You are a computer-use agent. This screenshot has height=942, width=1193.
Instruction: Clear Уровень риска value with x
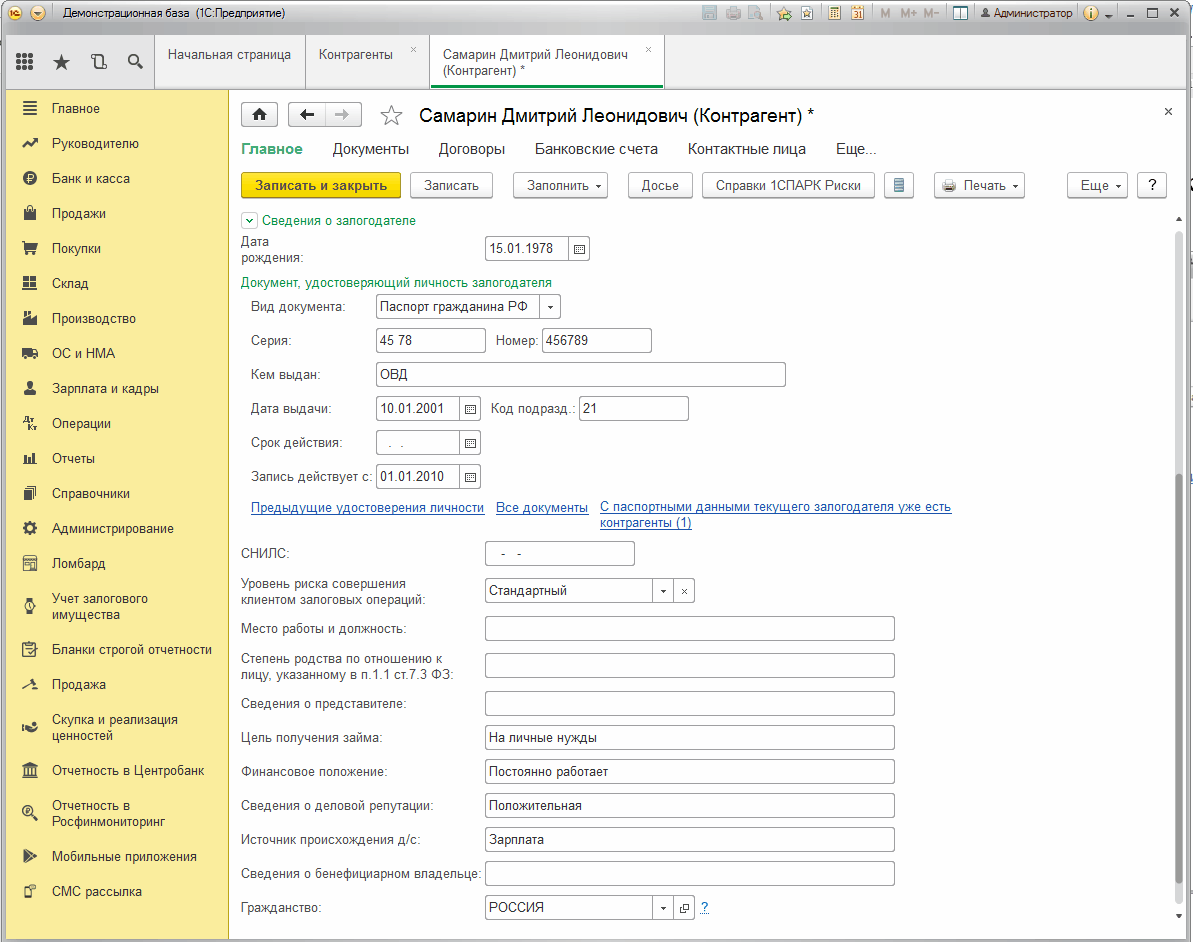point(684,591)
